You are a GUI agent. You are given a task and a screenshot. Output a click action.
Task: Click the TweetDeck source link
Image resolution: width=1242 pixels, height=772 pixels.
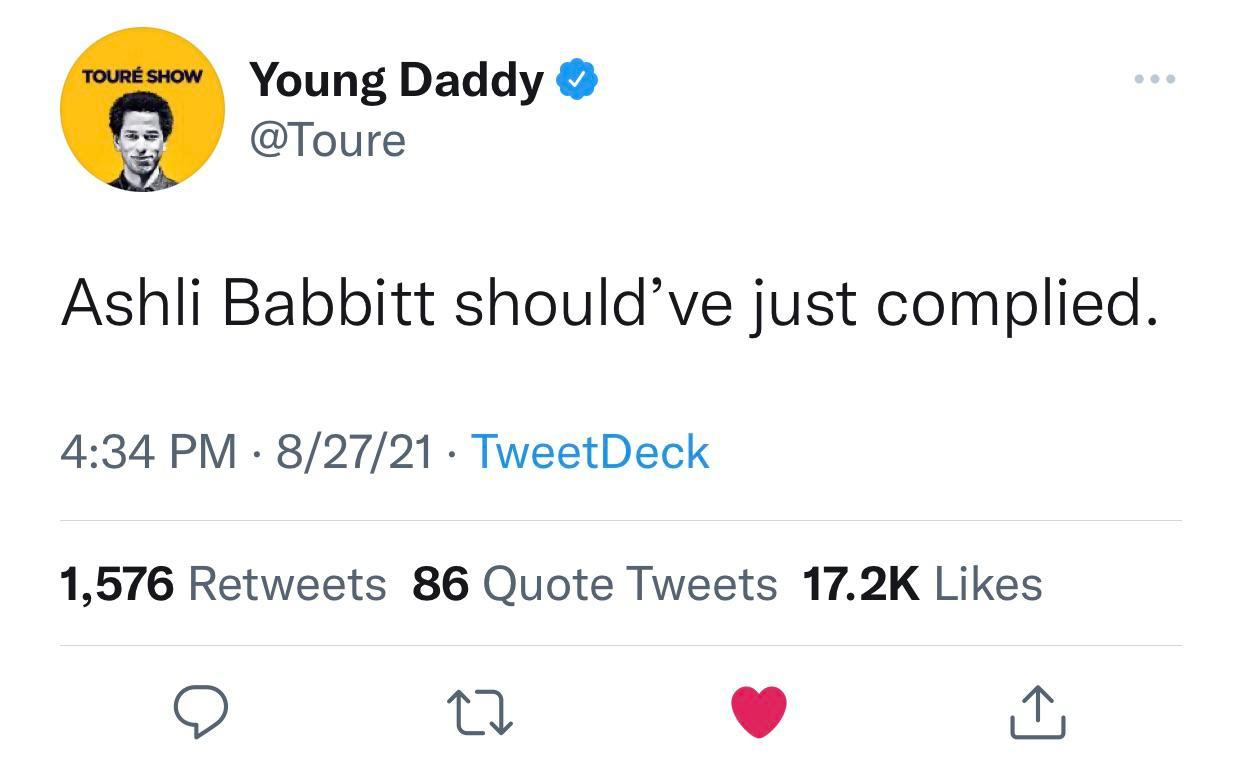[589, 452]
